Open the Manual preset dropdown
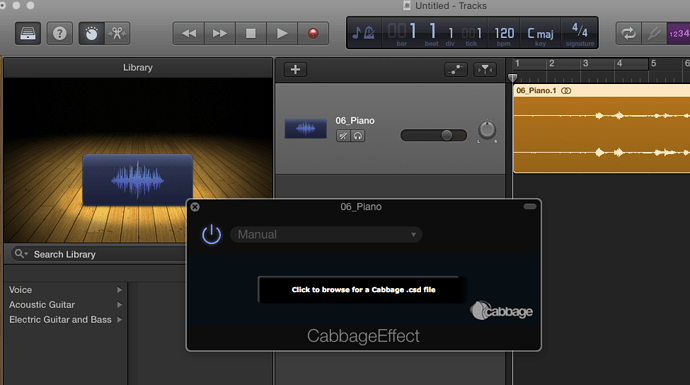The image size is (690, 385). click(326, 235)
